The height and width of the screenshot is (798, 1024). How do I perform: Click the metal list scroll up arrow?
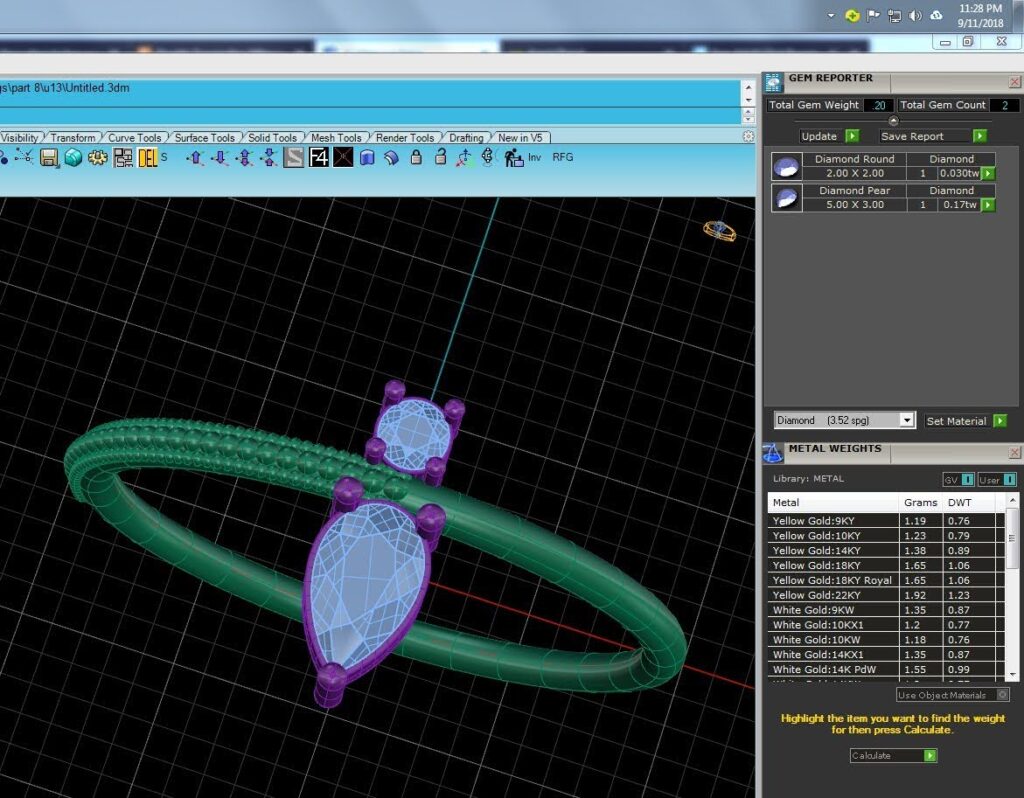(1013, 500)
